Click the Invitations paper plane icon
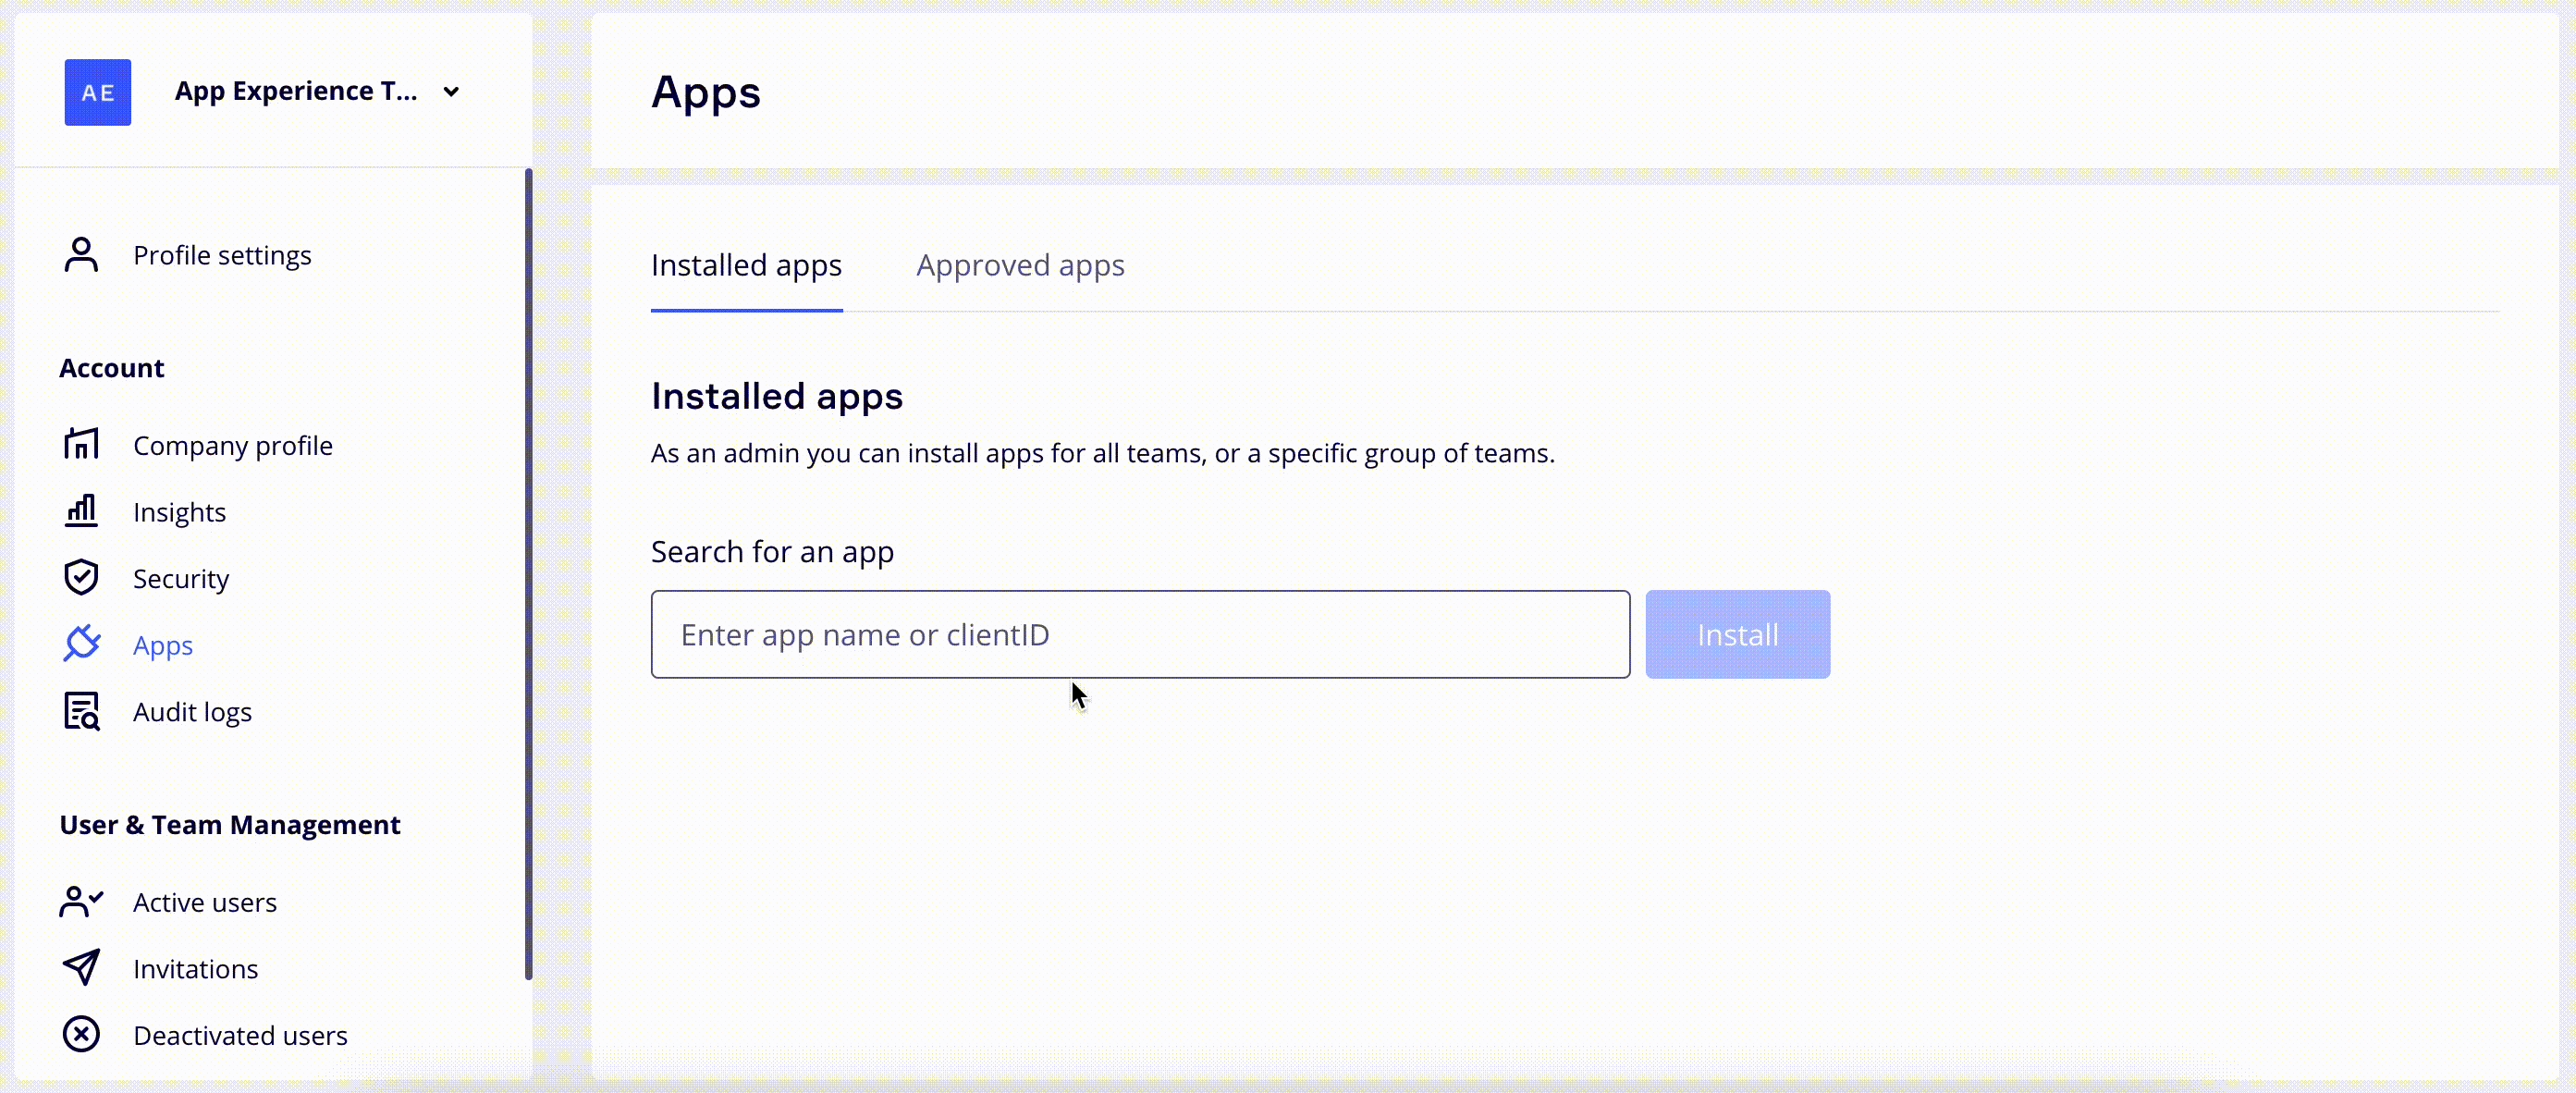2576x1093 pixels. pos(81,967)
